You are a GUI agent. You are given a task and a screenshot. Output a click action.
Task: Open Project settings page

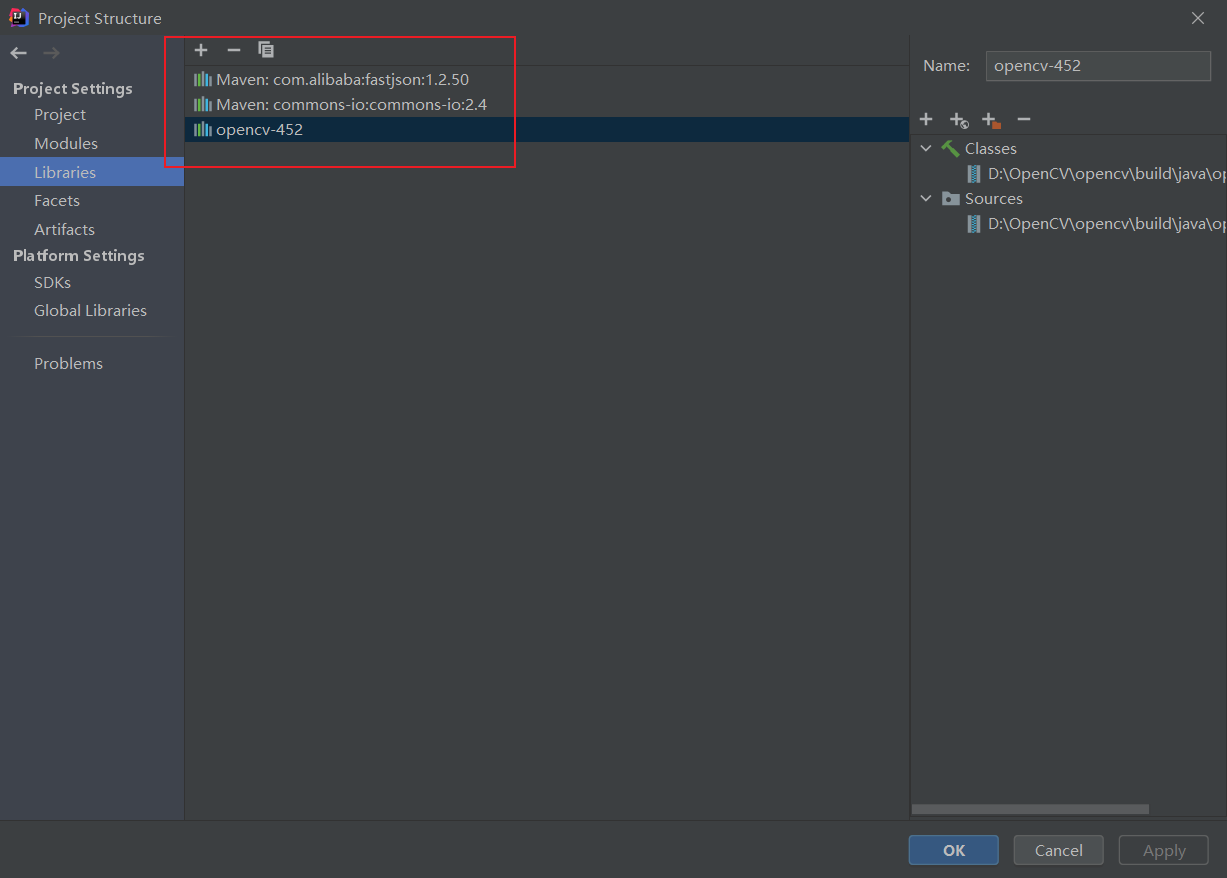[x=60, y=114]
